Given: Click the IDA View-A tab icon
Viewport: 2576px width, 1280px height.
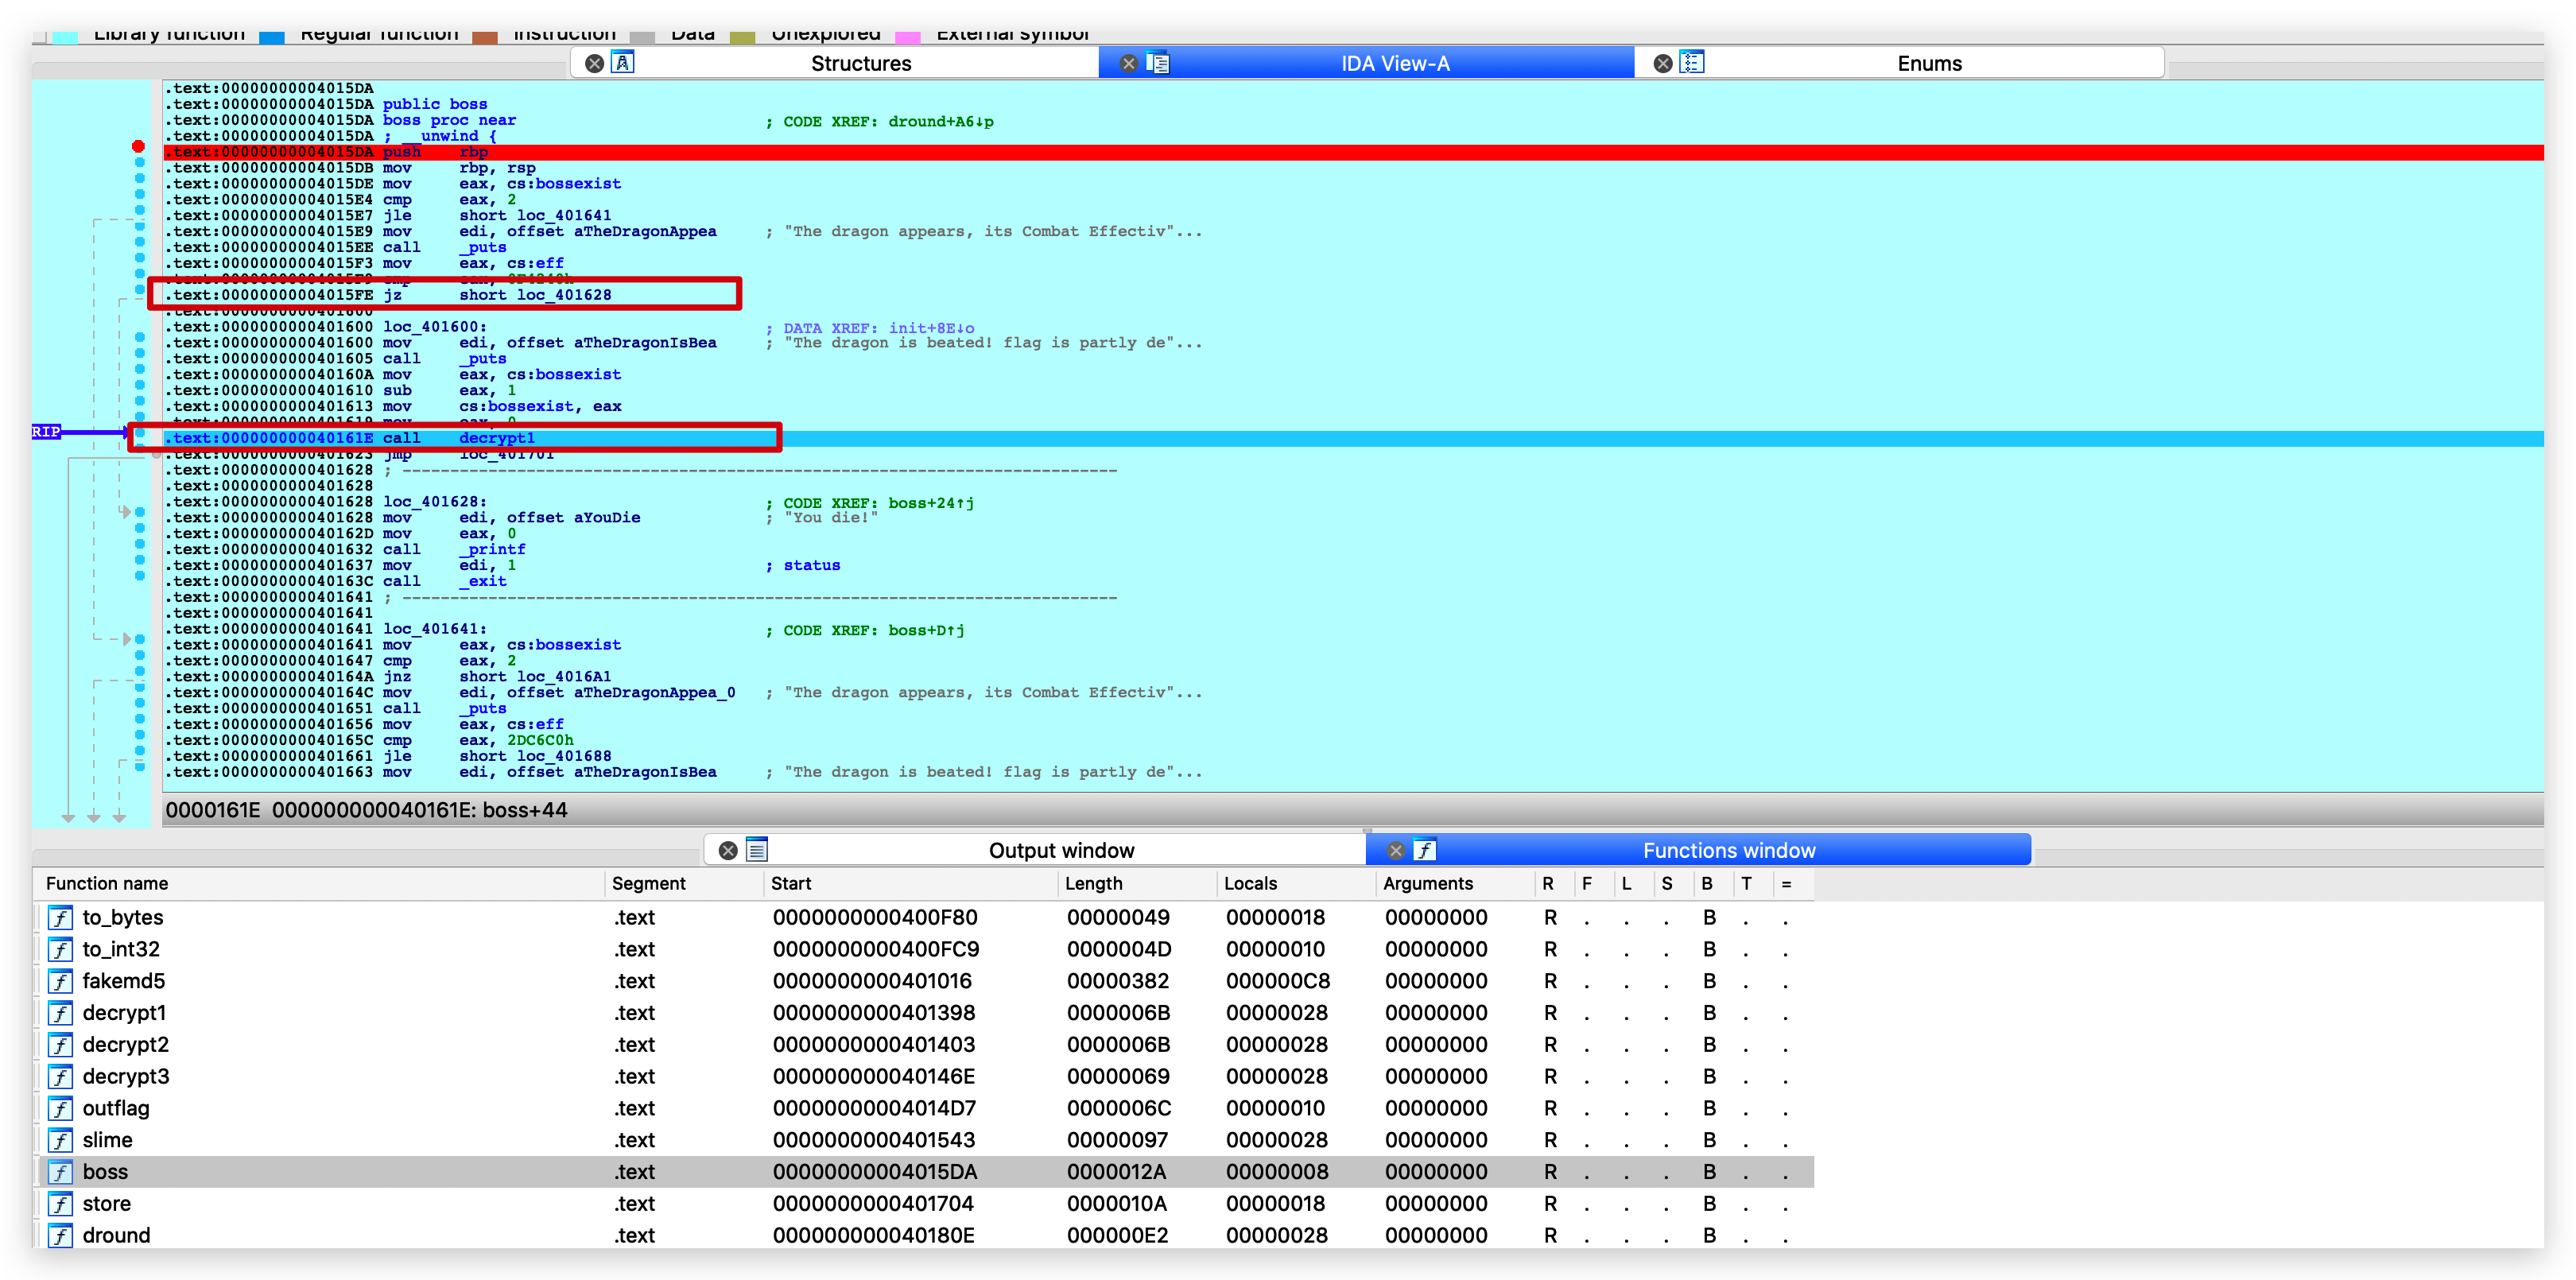Looking at the screenshot, I should (x=1158, y=63).
